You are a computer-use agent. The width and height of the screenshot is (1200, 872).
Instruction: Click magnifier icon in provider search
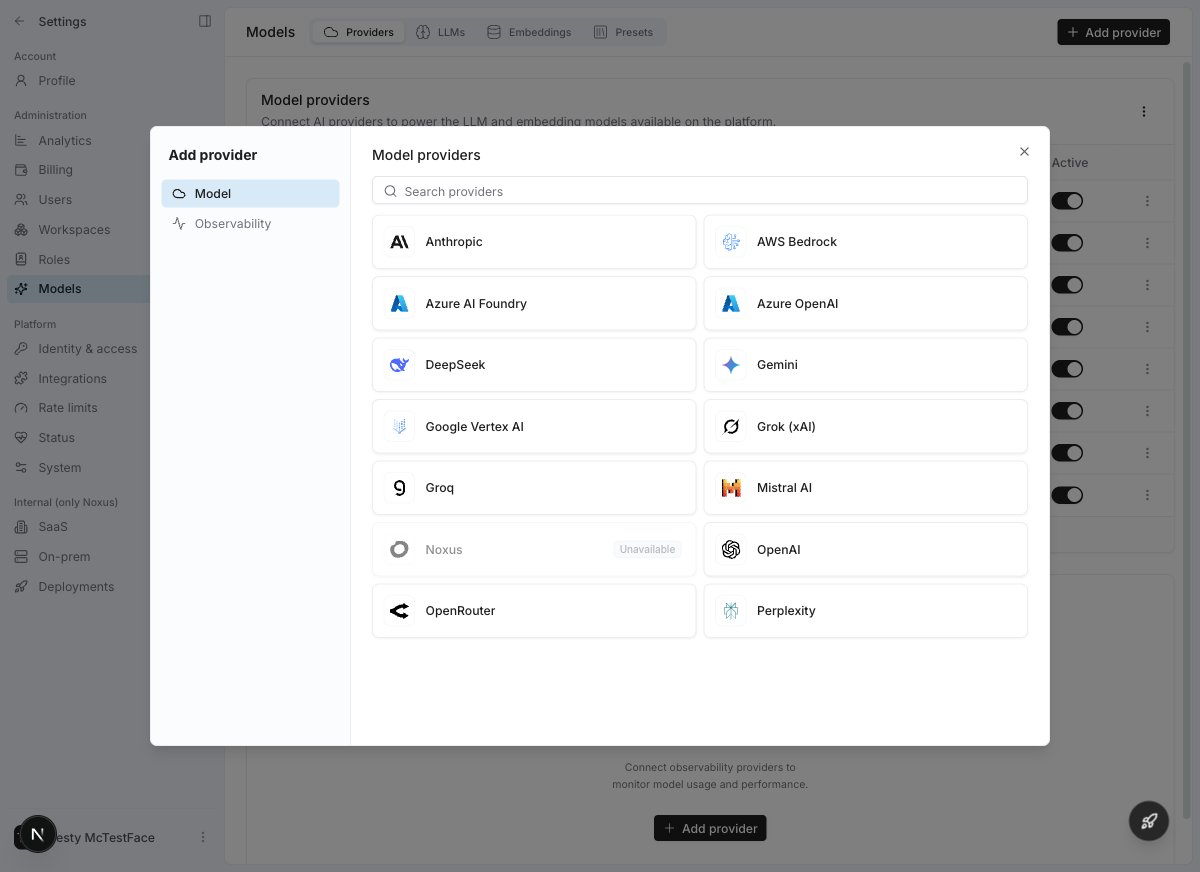[391, 191]
